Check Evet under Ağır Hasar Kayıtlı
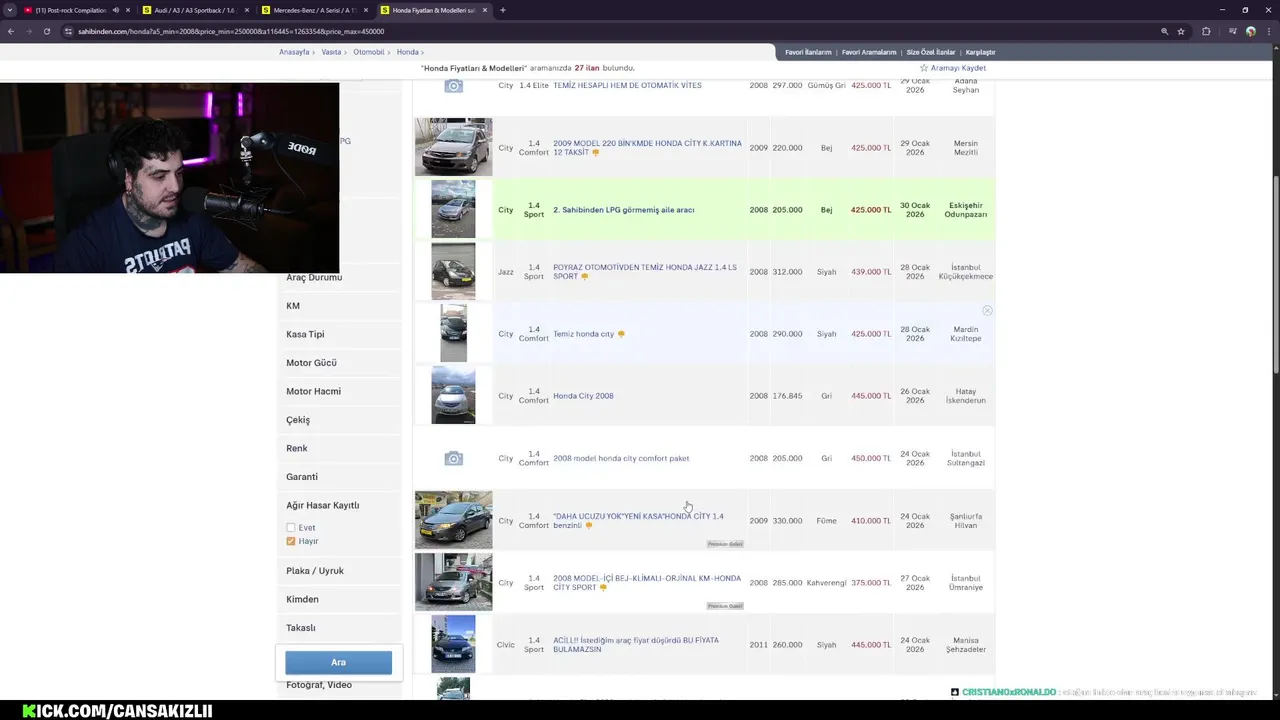Image resolution: width=1280 pixels, height=720 pixels. pyautogui.click(x=291, y=528)
